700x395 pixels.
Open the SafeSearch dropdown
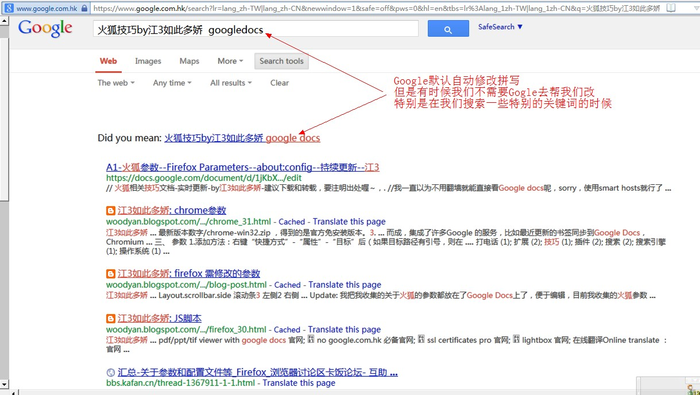pyautogui.click(x=500, y=27)
